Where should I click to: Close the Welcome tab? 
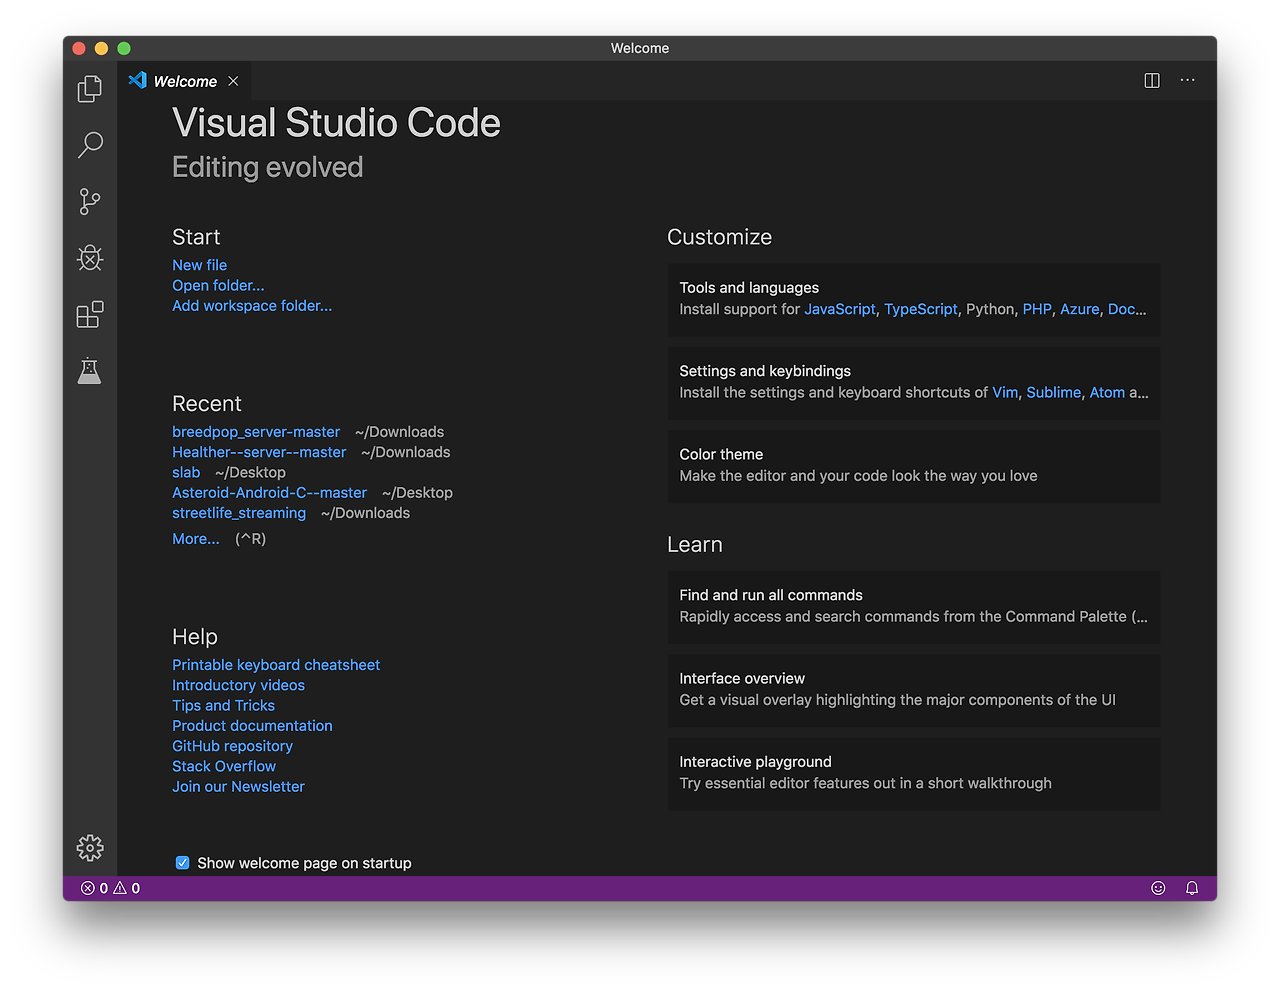[x=233, y=81]
